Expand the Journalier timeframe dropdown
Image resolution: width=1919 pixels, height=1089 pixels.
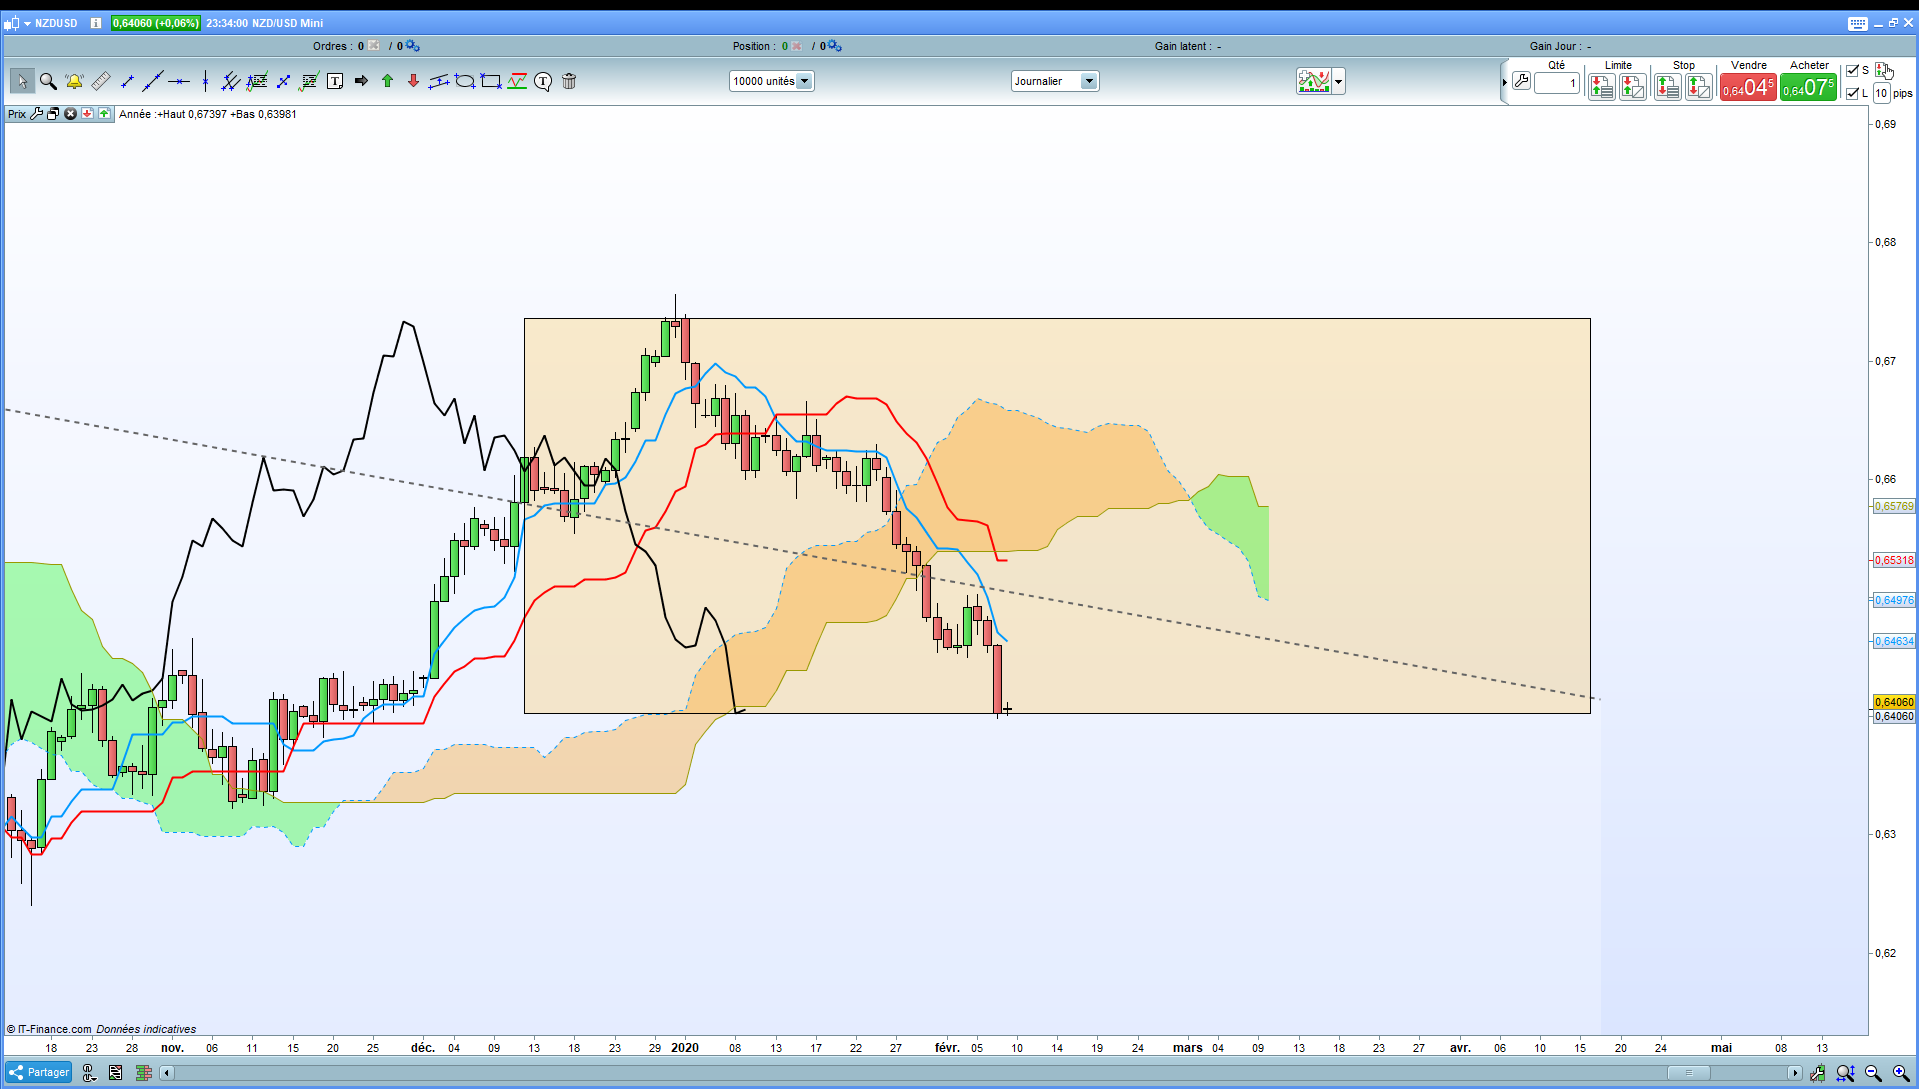click(x=1089, y=82)
